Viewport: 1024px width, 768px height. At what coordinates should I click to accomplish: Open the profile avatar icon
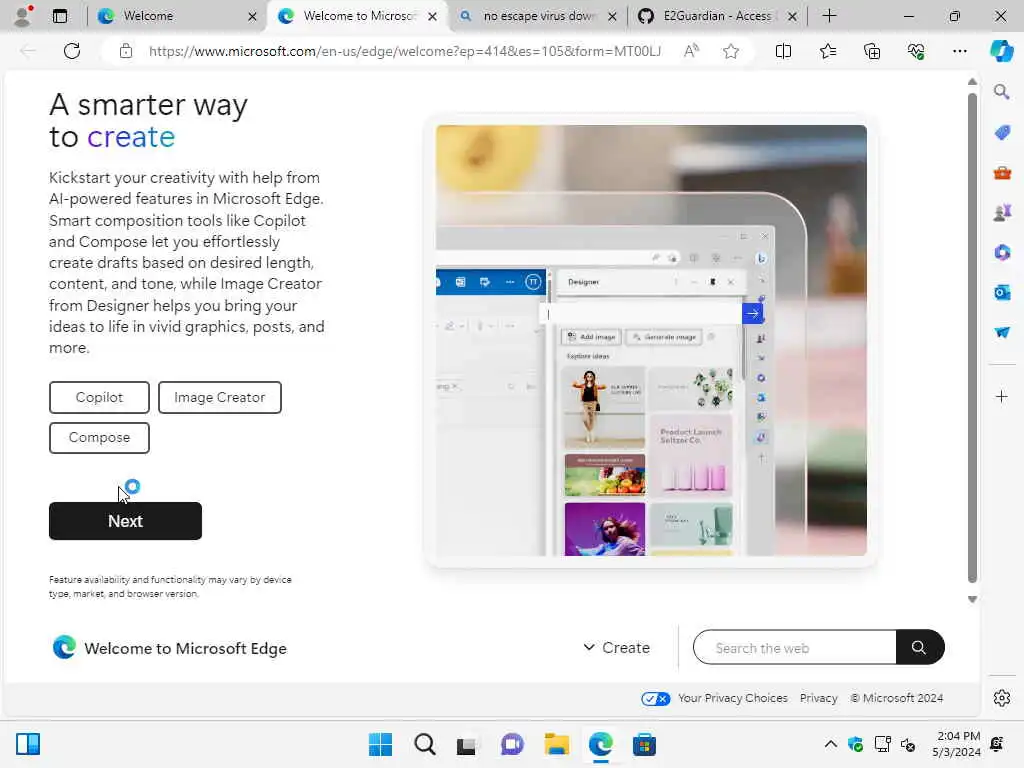tap(24, 16)
